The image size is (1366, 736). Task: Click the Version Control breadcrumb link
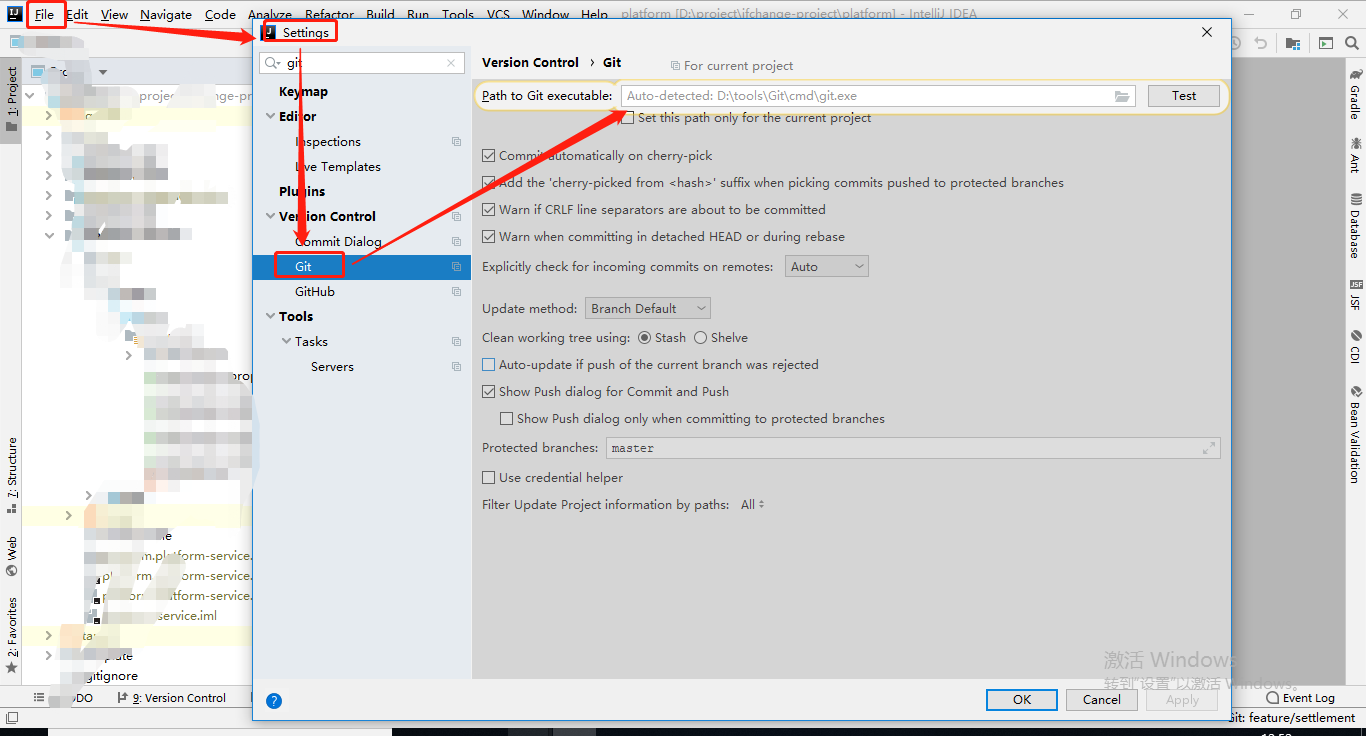click(x=530, y=62)
